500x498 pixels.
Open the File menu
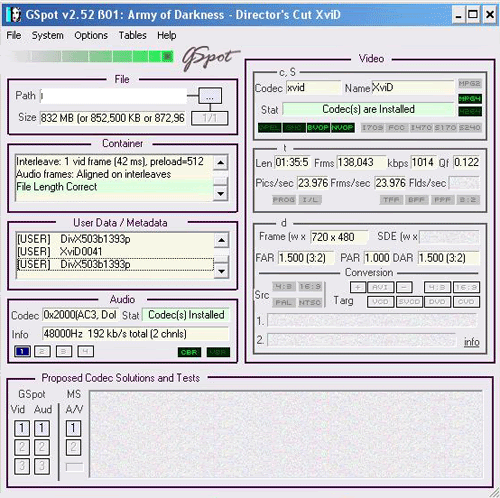[x=14, y=35]
